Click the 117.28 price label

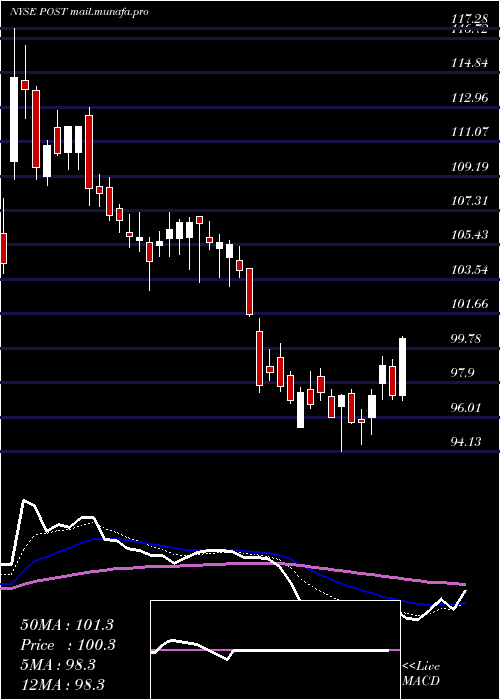point(469,19)
